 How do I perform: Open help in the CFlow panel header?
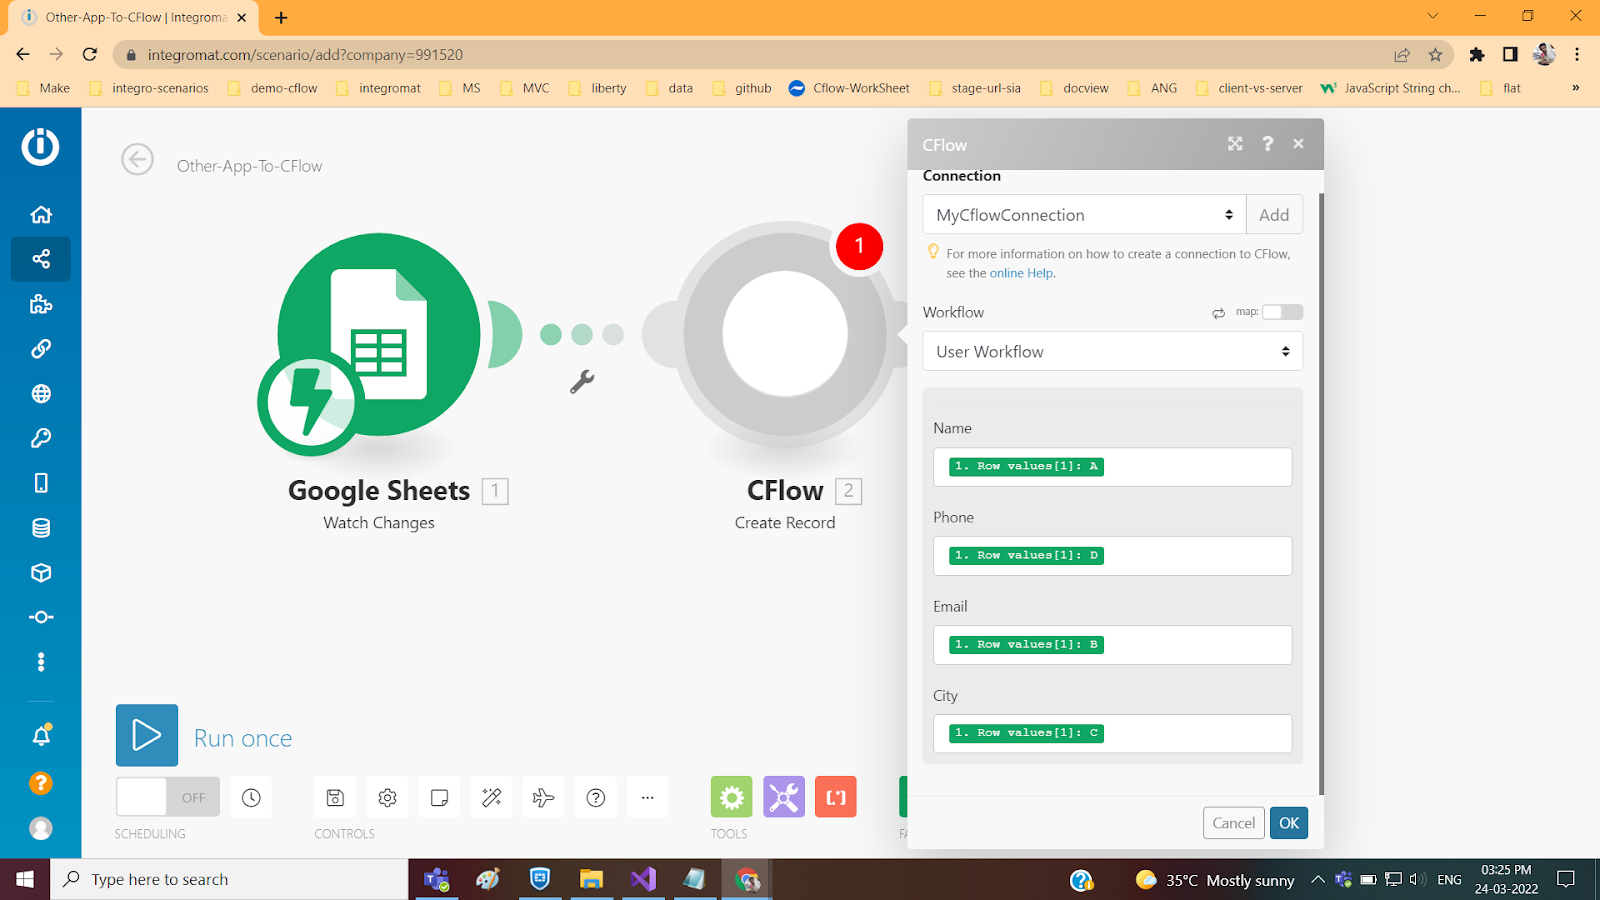coord(1268,144)
